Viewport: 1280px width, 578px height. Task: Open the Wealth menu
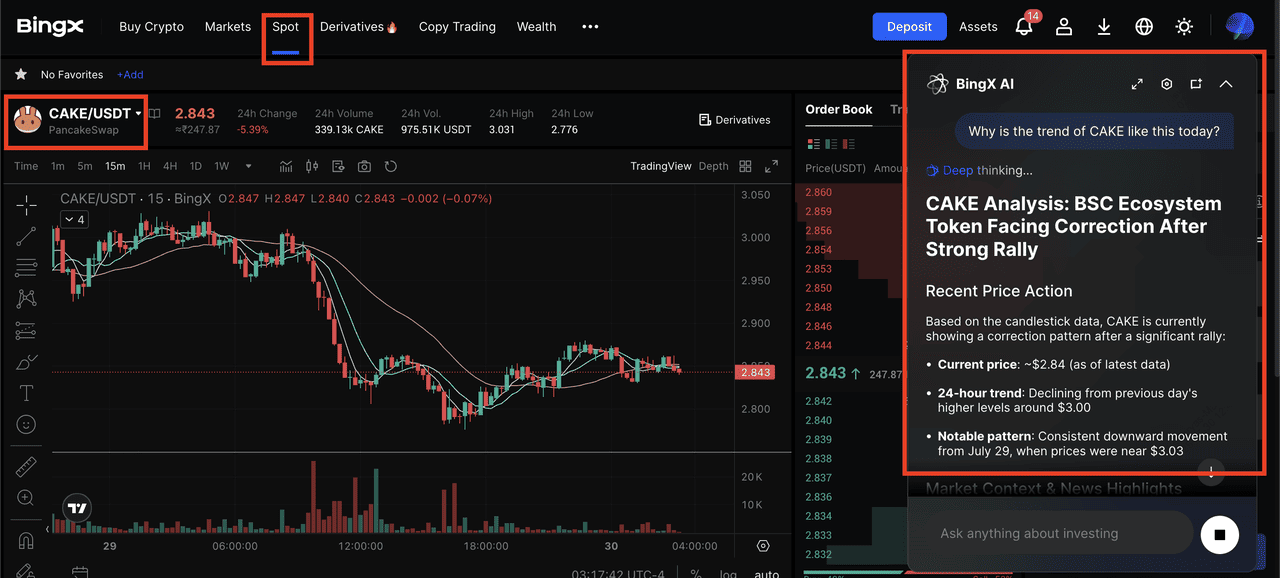537,27
